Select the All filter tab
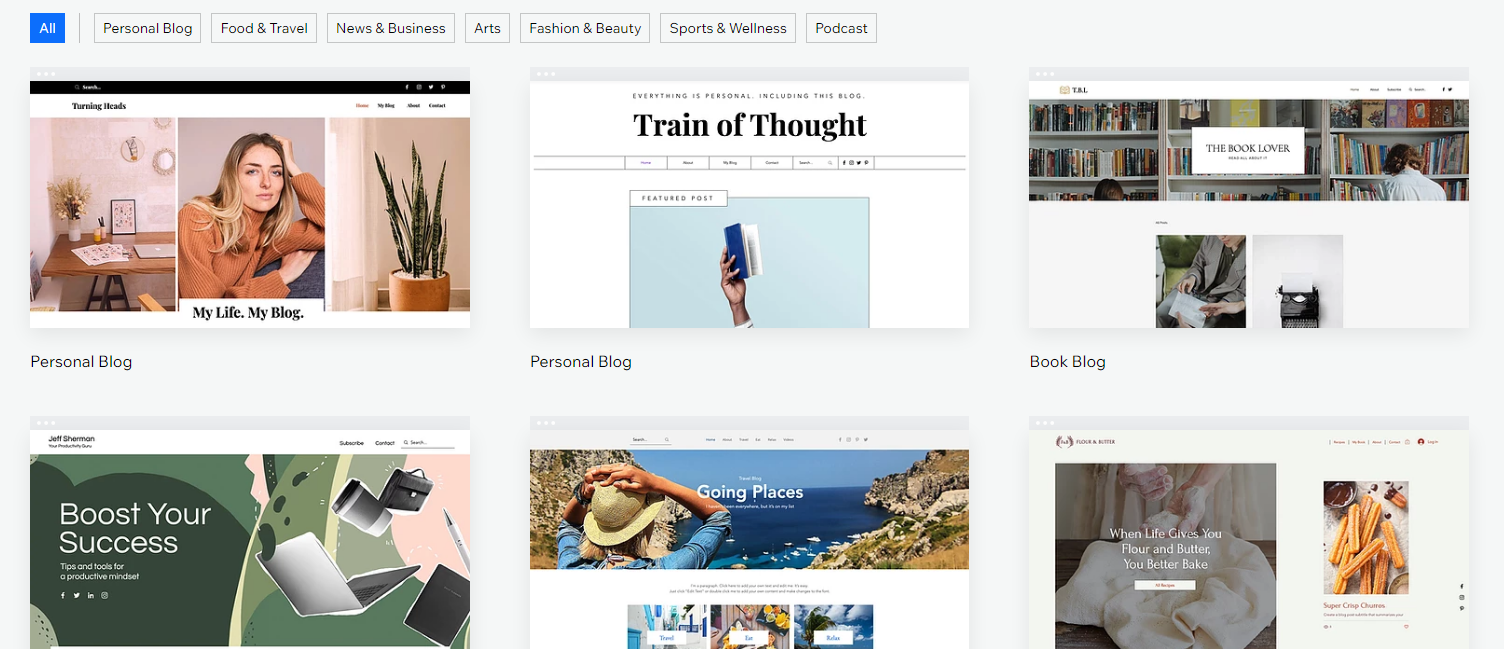Screen dimensions: 1504x649 pos(47,28)
